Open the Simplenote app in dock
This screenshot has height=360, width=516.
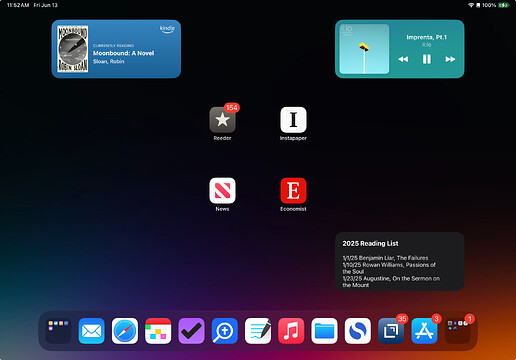point(358,331)
